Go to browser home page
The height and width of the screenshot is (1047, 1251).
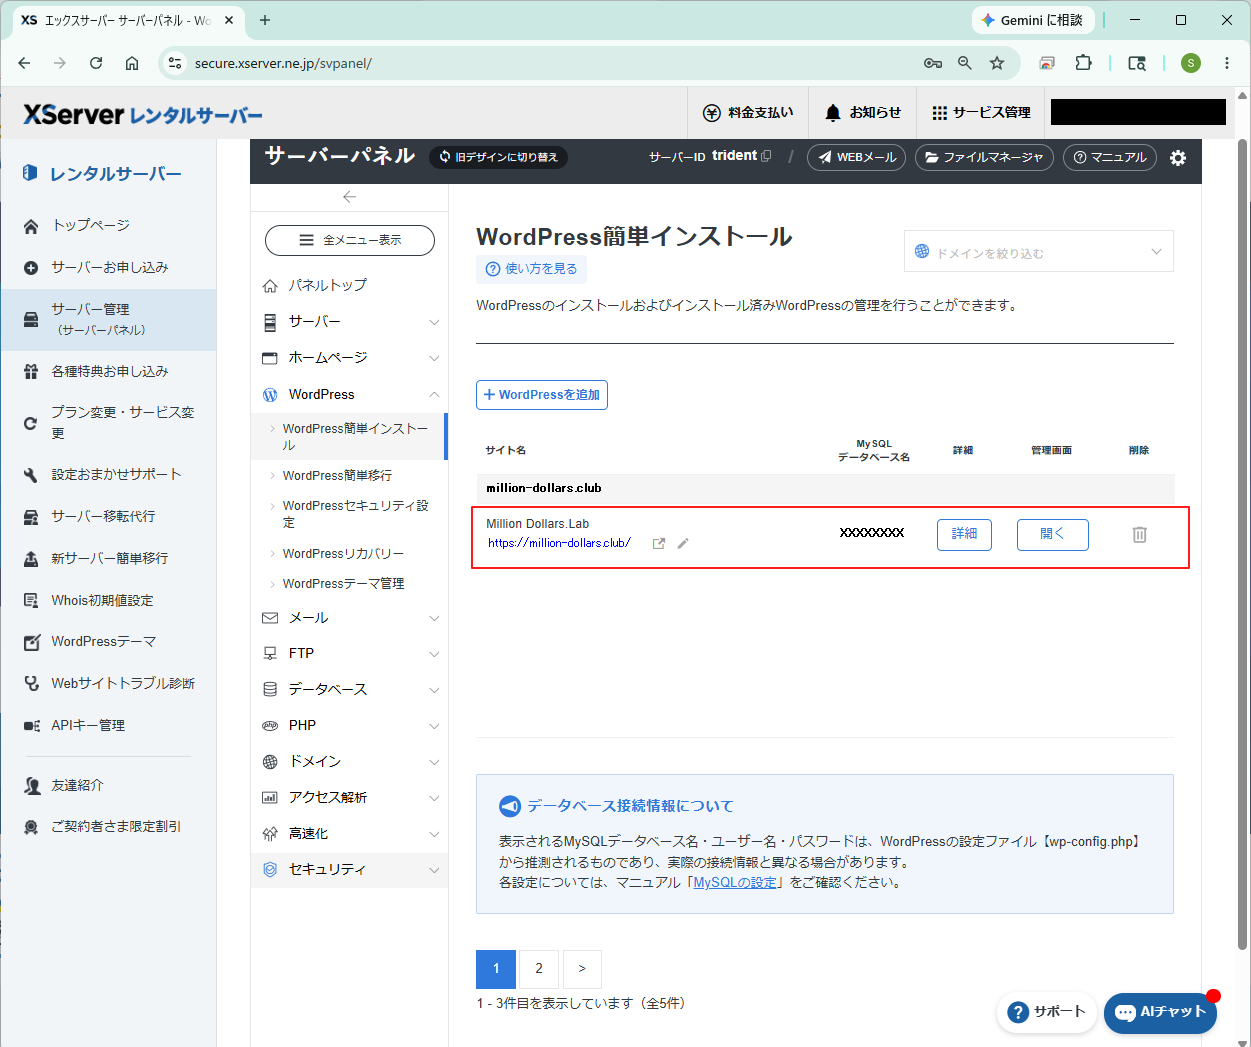(132, 63)
